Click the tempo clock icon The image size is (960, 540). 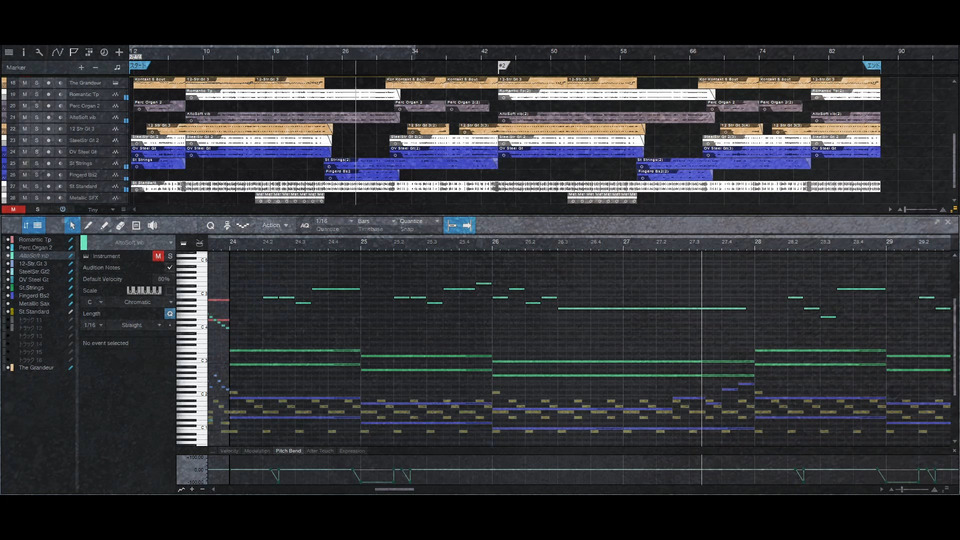click(x=104, y=53)
